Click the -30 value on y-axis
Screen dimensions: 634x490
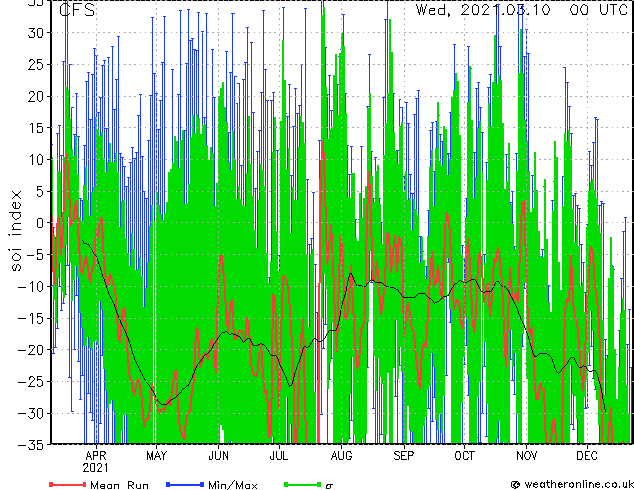(31, 413)
